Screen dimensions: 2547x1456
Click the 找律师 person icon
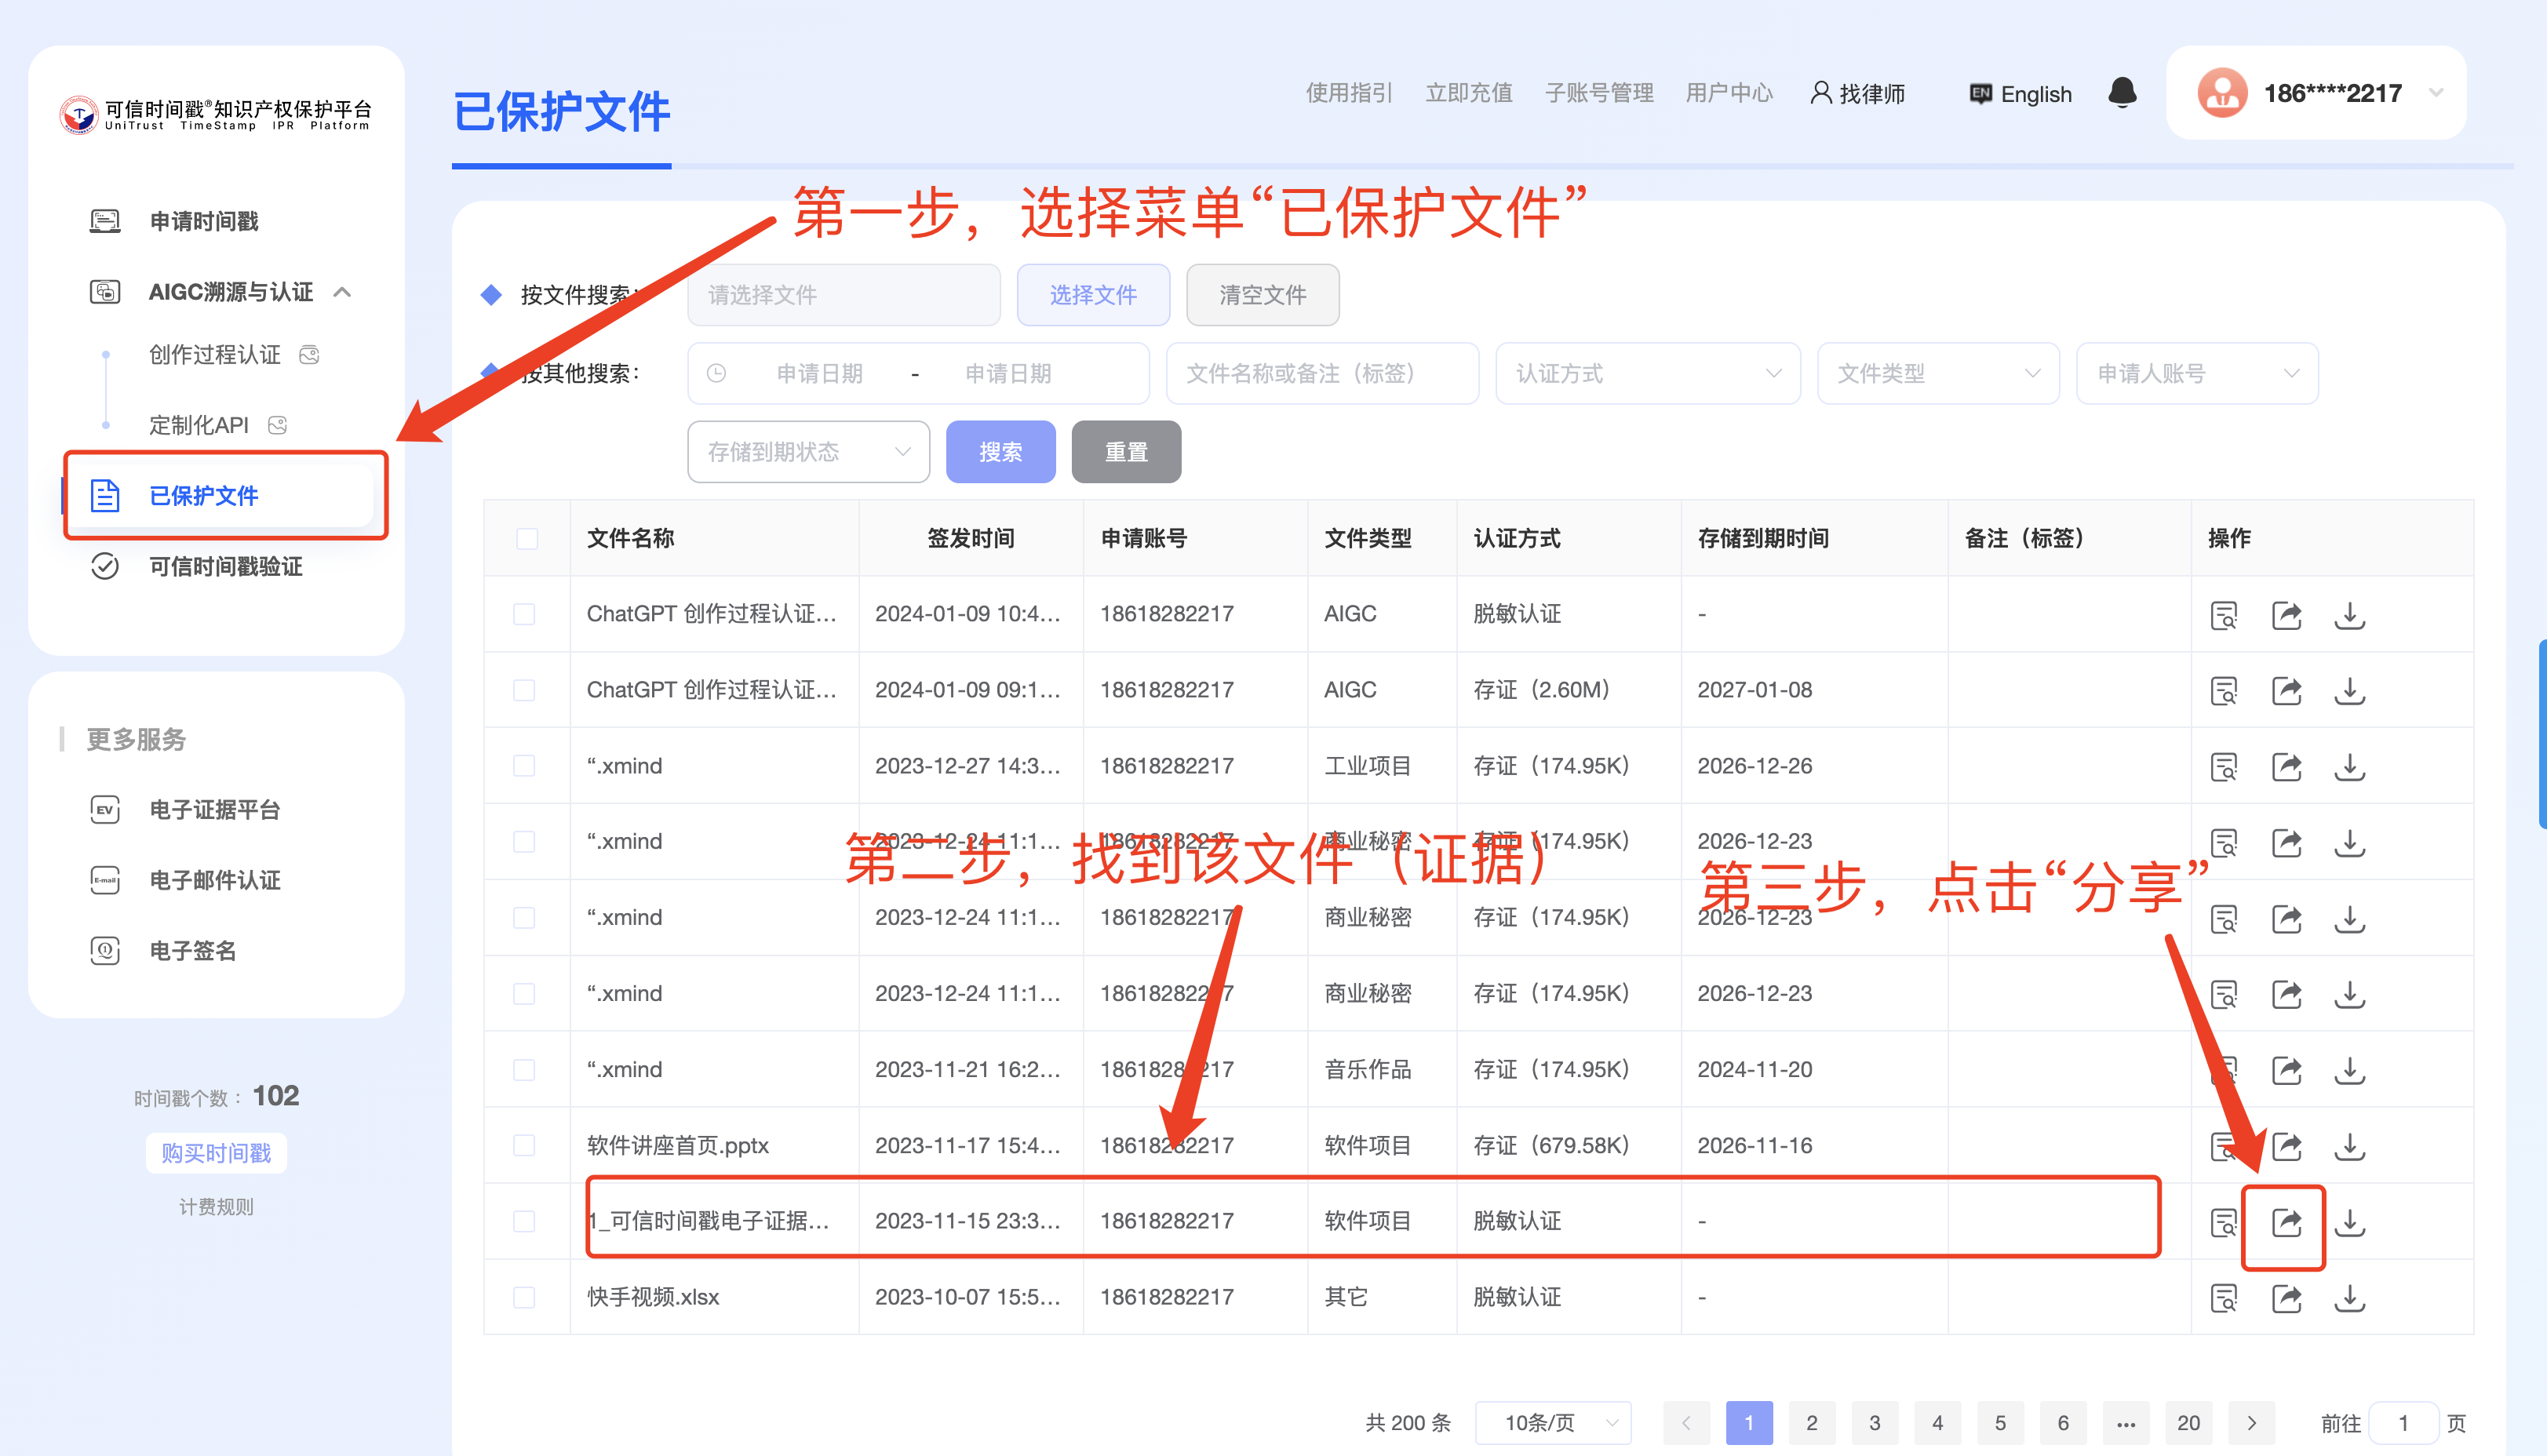[x=1821, y=93]
